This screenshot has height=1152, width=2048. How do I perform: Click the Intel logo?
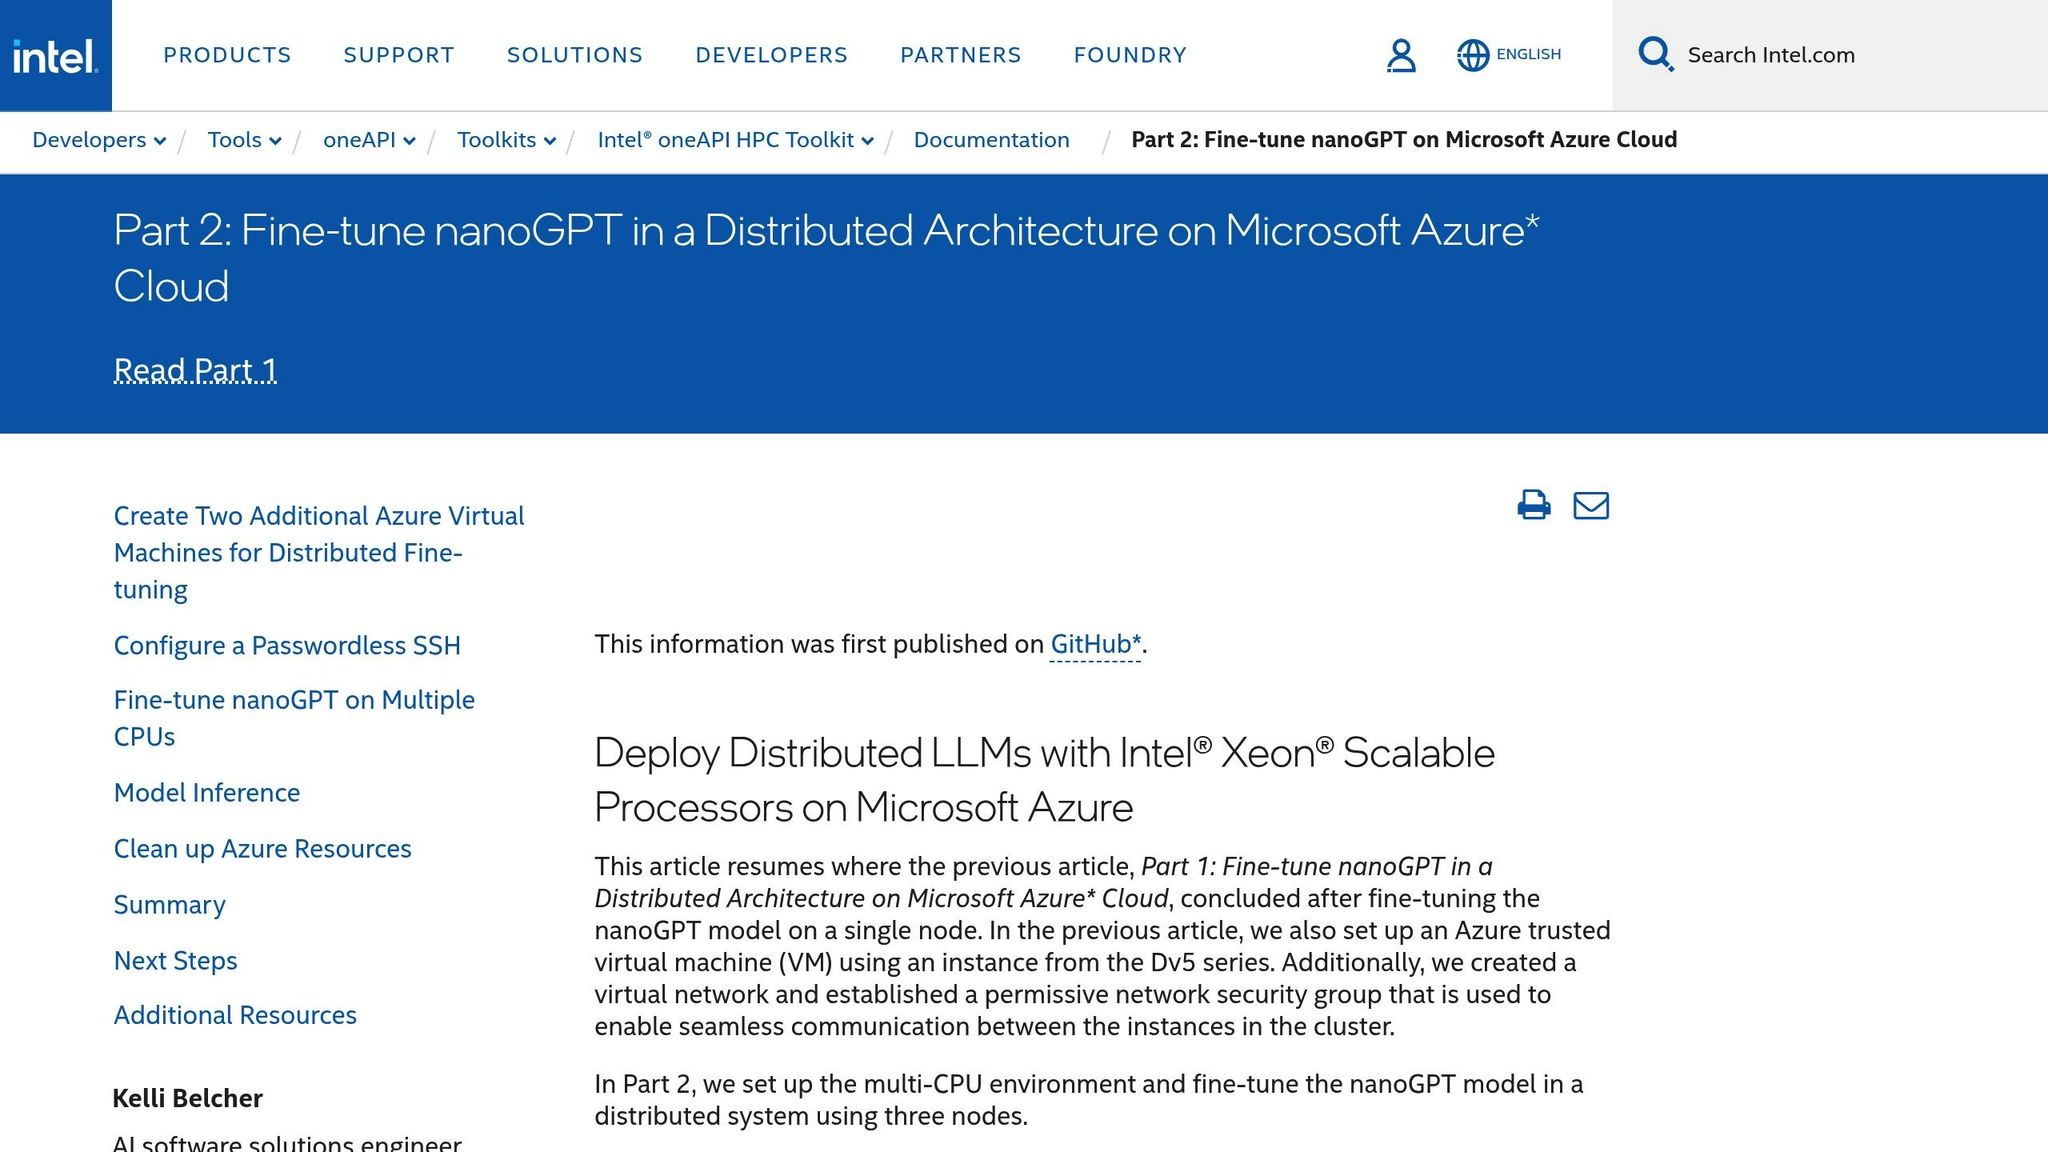pos(55,56)
